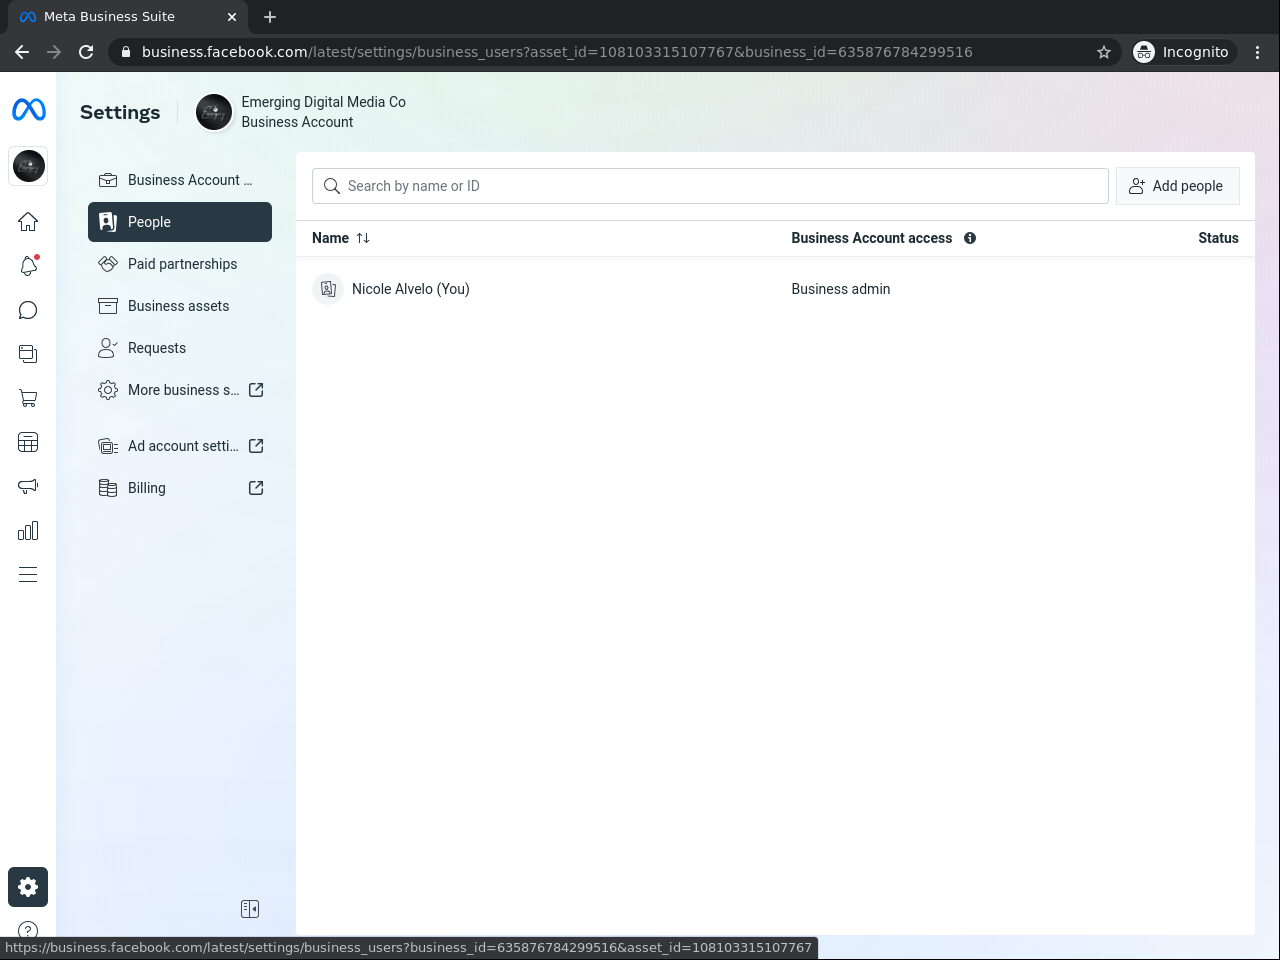Viewport: 1280px width, 960px height.
Task: Click Business Account access info icon
Action: tap(970, 238)
